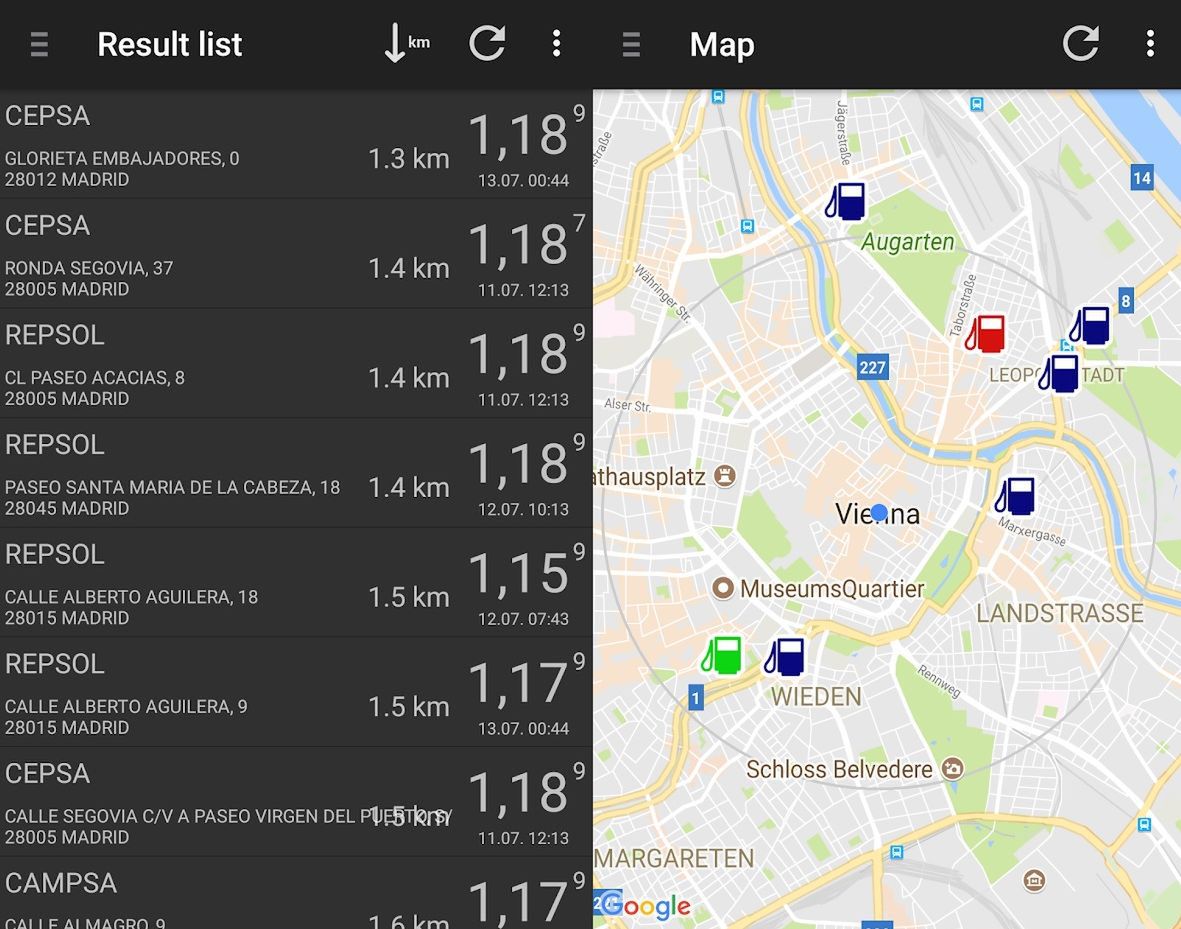
Task: Open REPSOL Calle Alberto Aguilera 18
Action: coord(296,583)
